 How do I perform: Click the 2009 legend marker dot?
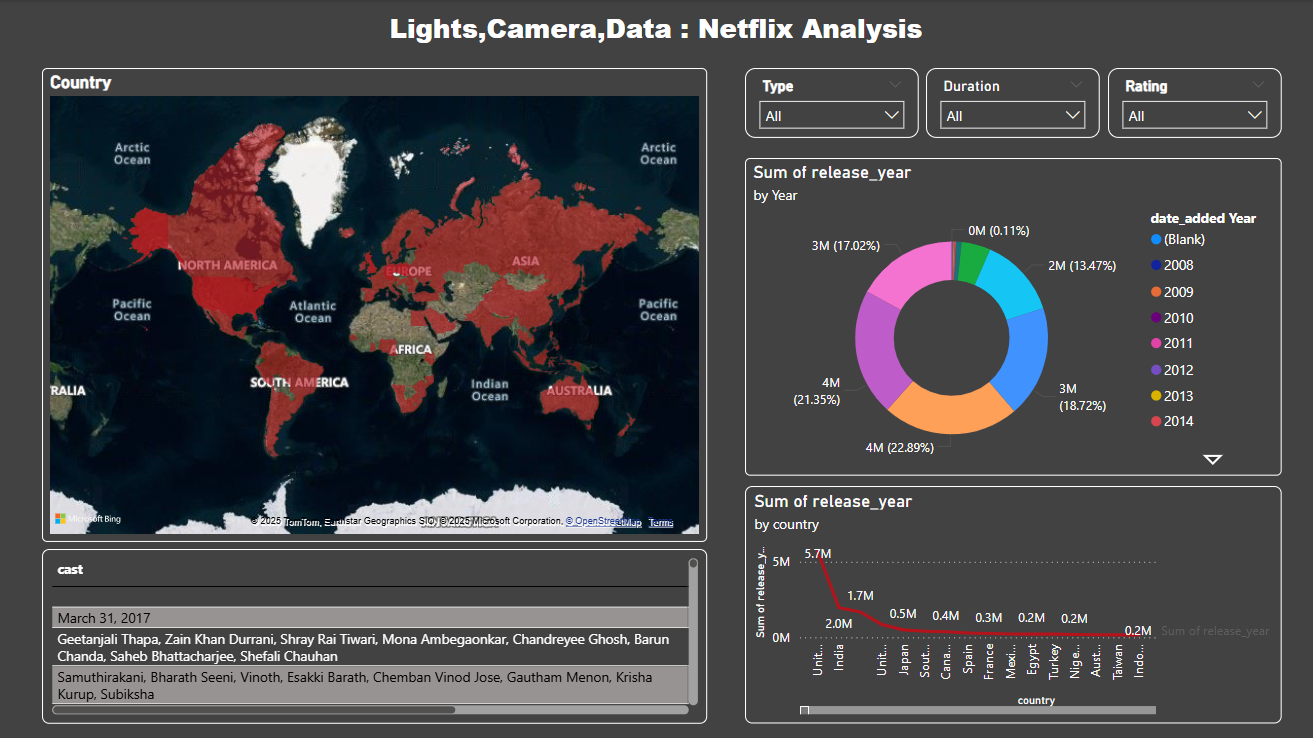(x=1156, y=292)
